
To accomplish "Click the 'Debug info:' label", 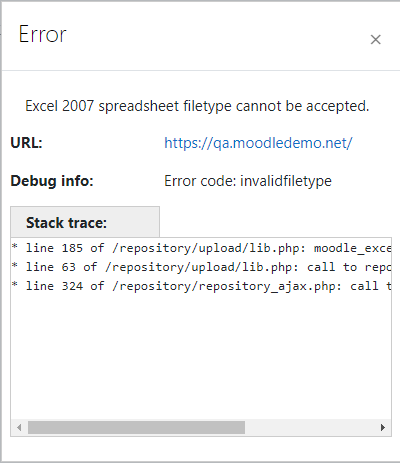I will pos(52,181).
